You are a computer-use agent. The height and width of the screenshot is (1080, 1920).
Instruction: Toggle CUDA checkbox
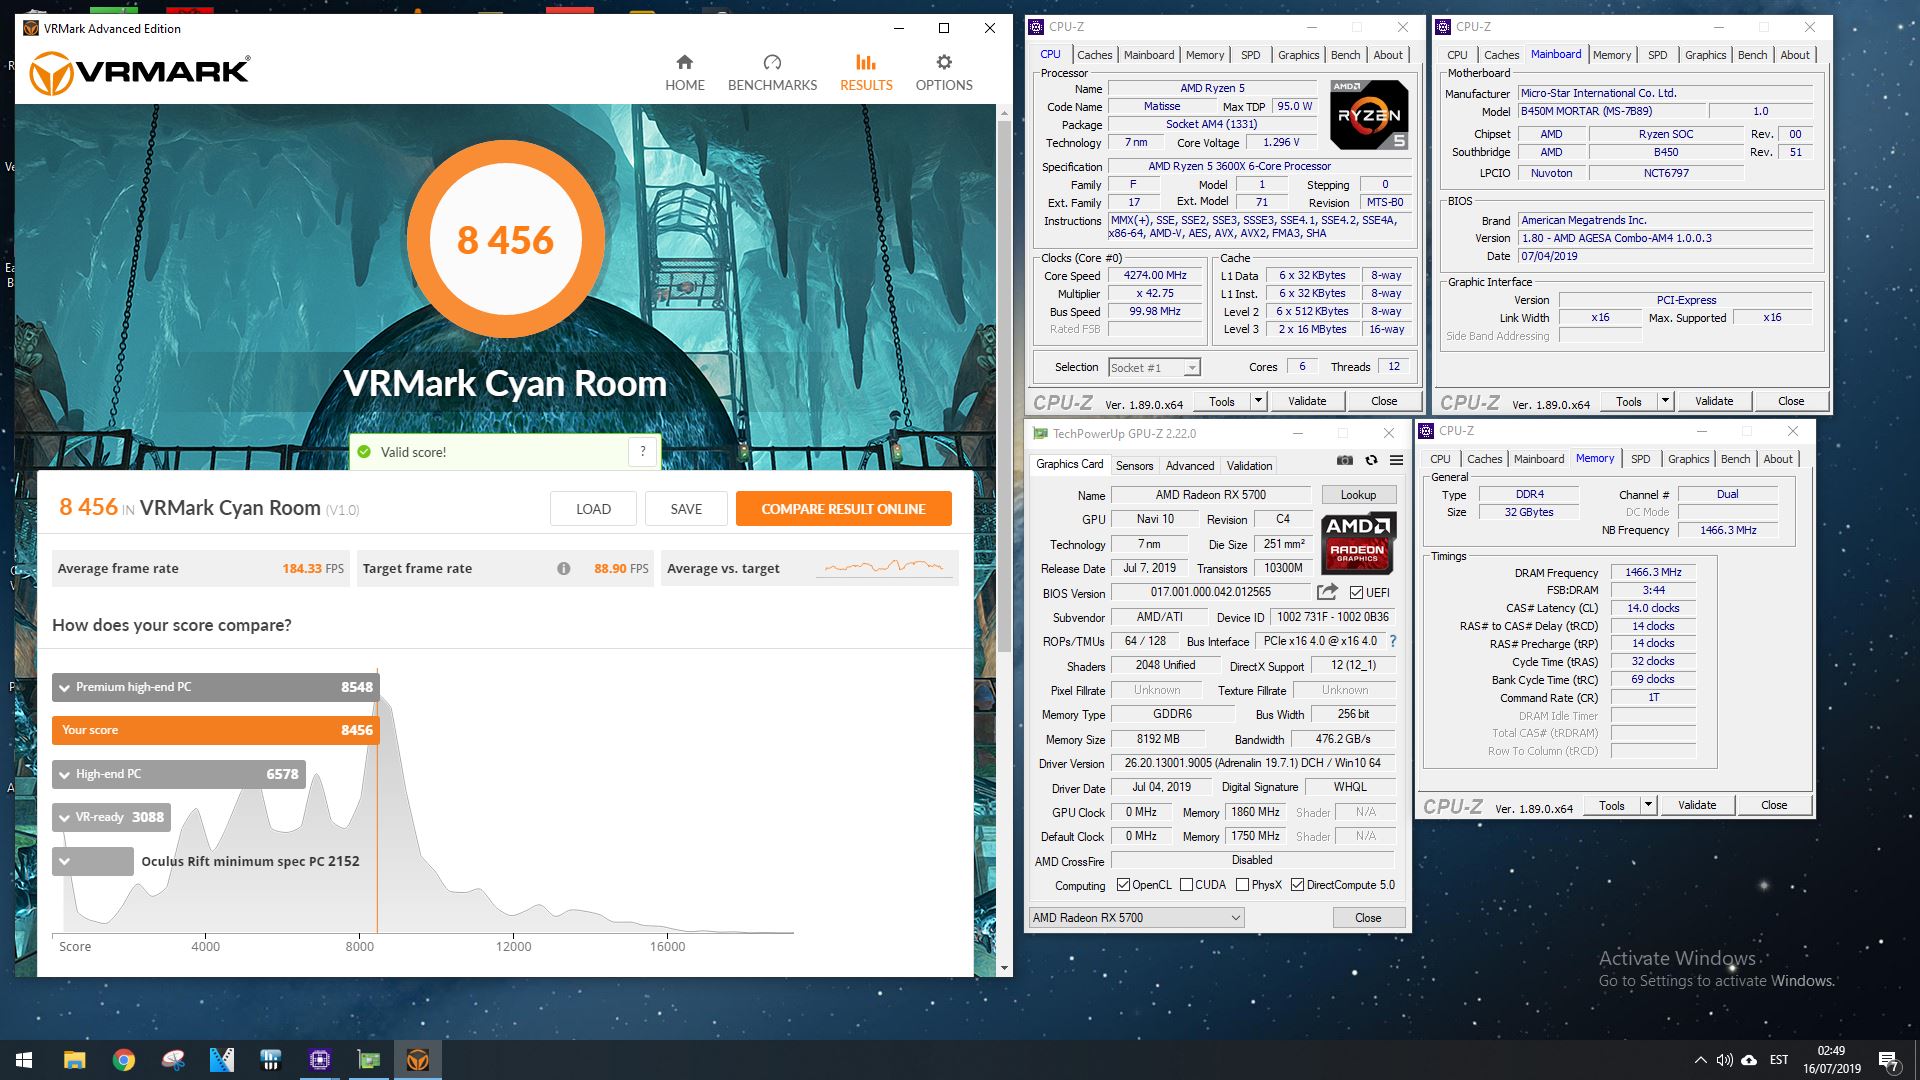click(1186, 885)
